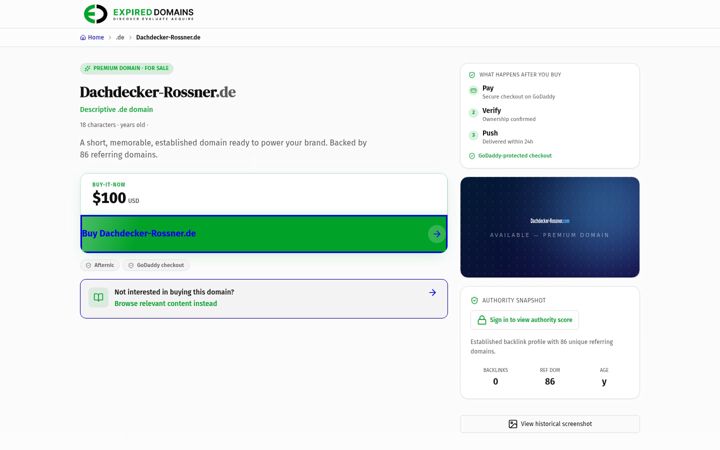Click the Dachdecker-Rossner.de breadcrumb text

(x=168, y=38)
